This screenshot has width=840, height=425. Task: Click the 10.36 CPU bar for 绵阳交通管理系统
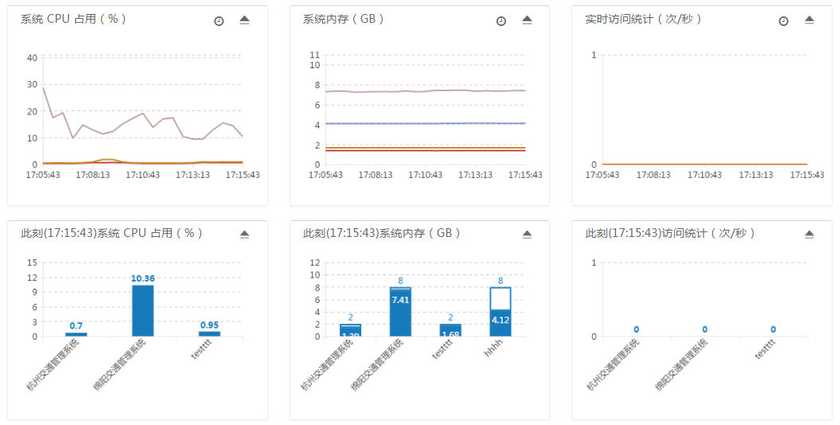click(143, 311)
